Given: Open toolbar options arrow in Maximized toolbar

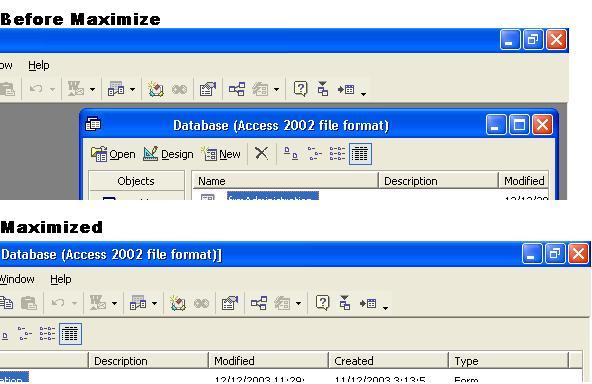Looking at the screenshot, I should coord(385,308).
